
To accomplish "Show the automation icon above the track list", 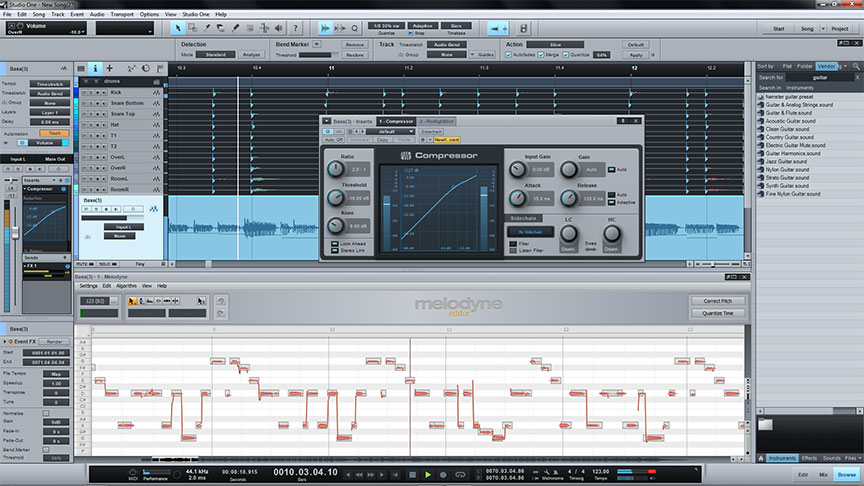I will tap(131, 68).
